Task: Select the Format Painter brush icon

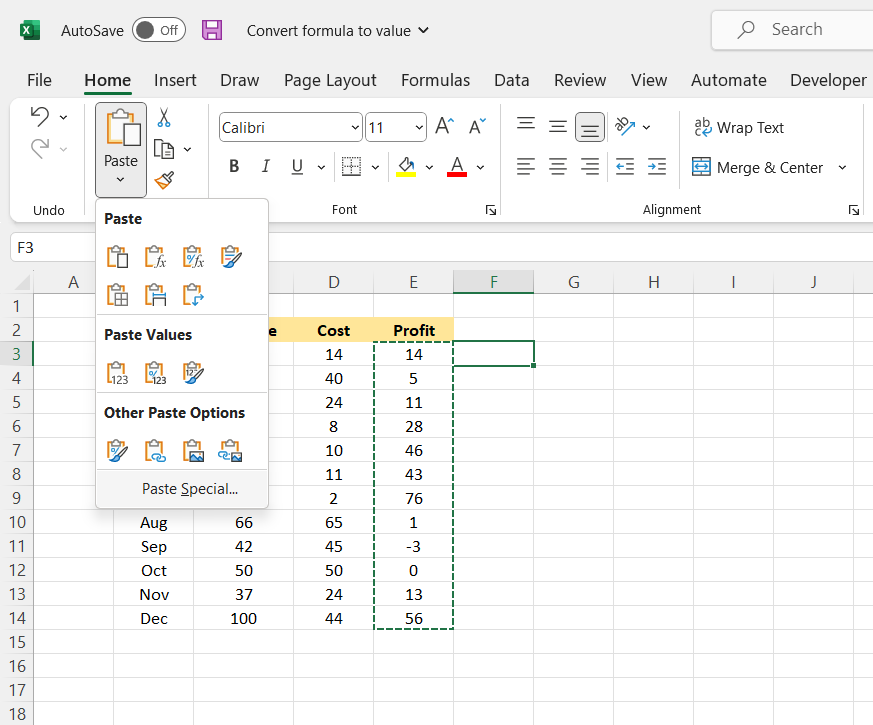Action: pyautogui.click(x=164, y=181)
